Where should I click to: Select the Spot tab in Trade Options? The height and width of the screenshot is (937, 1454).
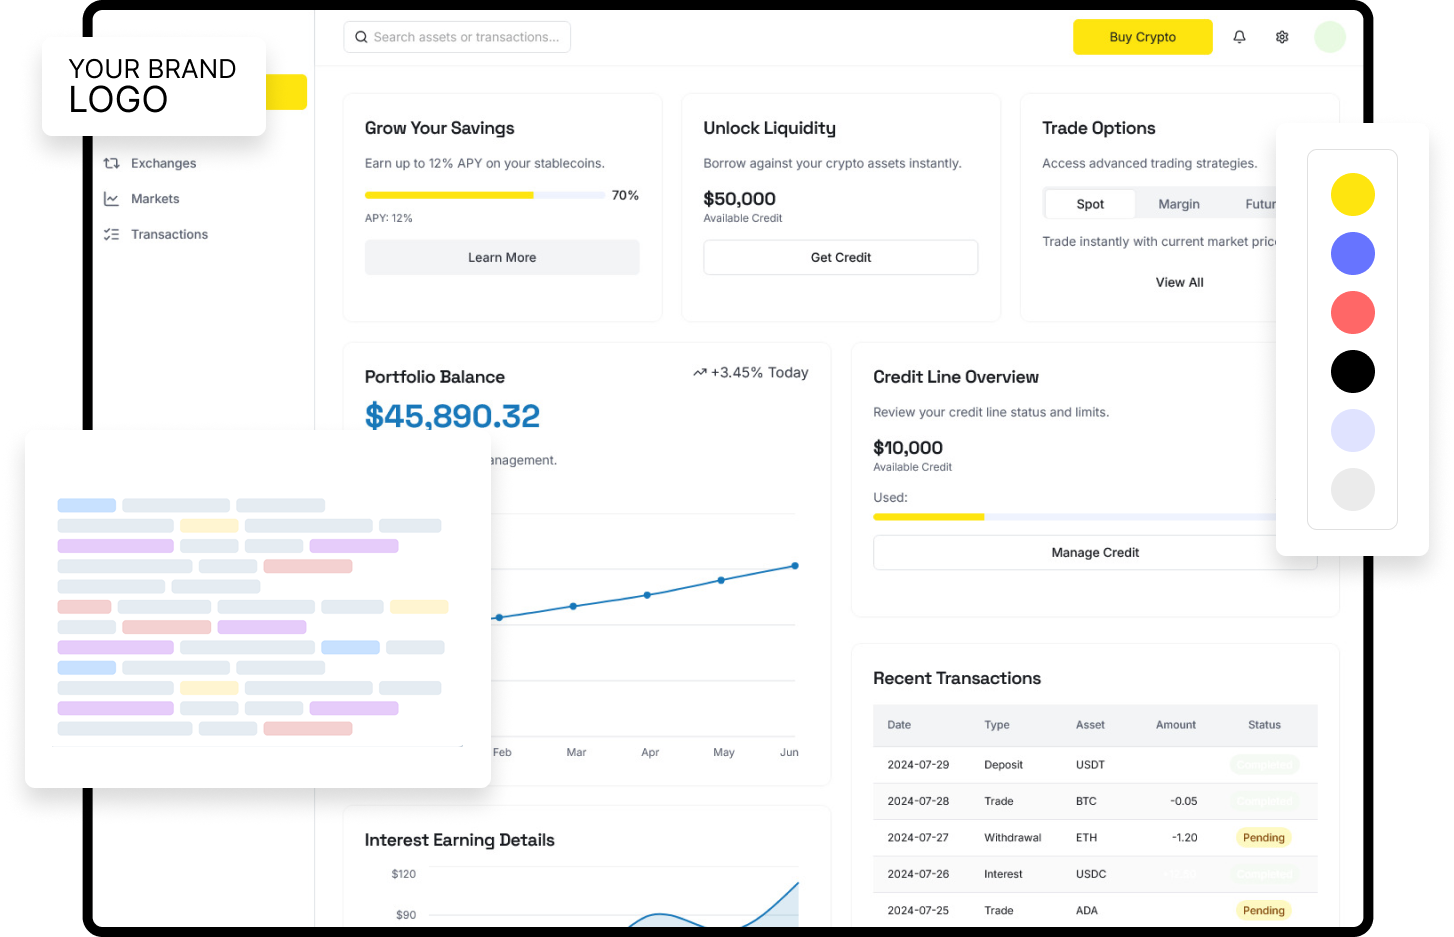tap(1090, 204)
